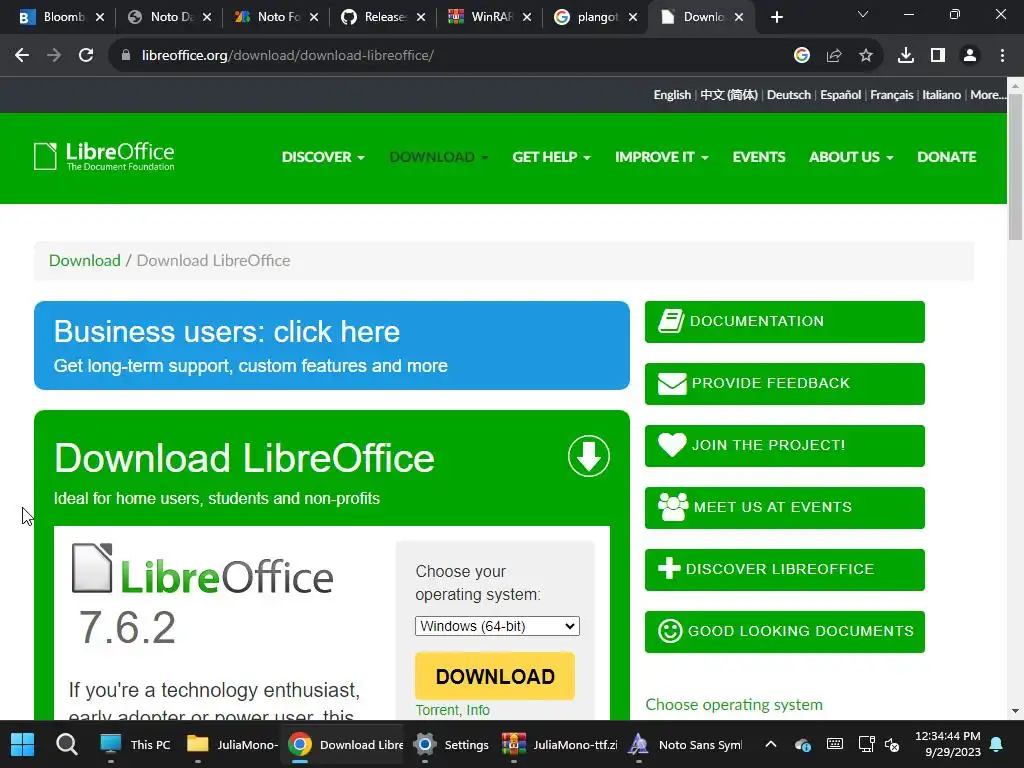This screenshot has height=768, width=1024.
Task: Open a new browser tab
Action: coord(776,18)
